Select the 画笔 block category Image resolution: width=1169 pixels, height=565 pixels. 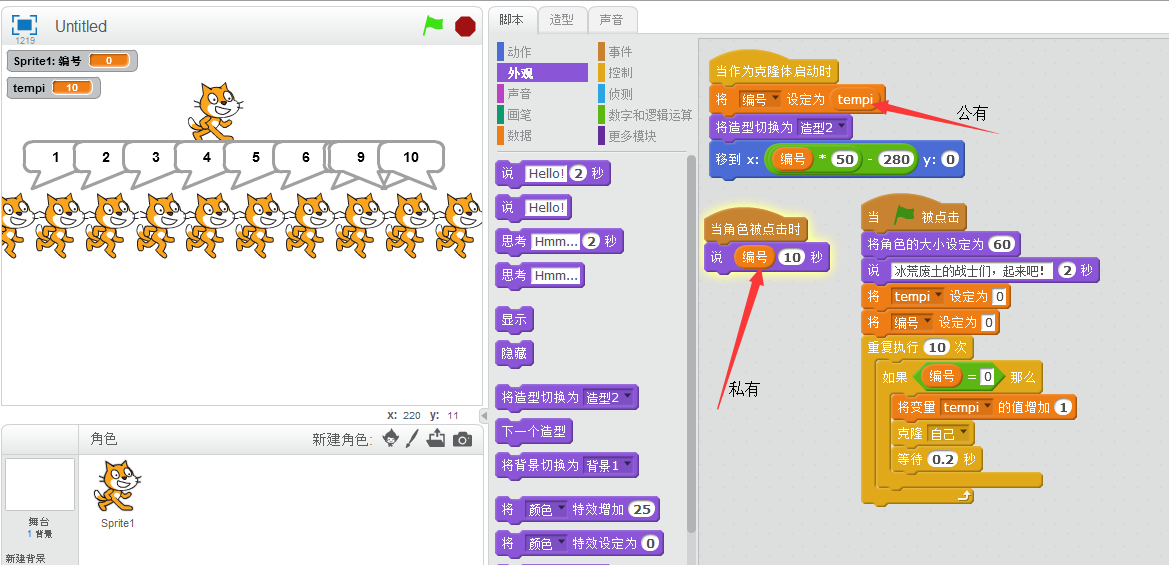(x=520, y=114)
